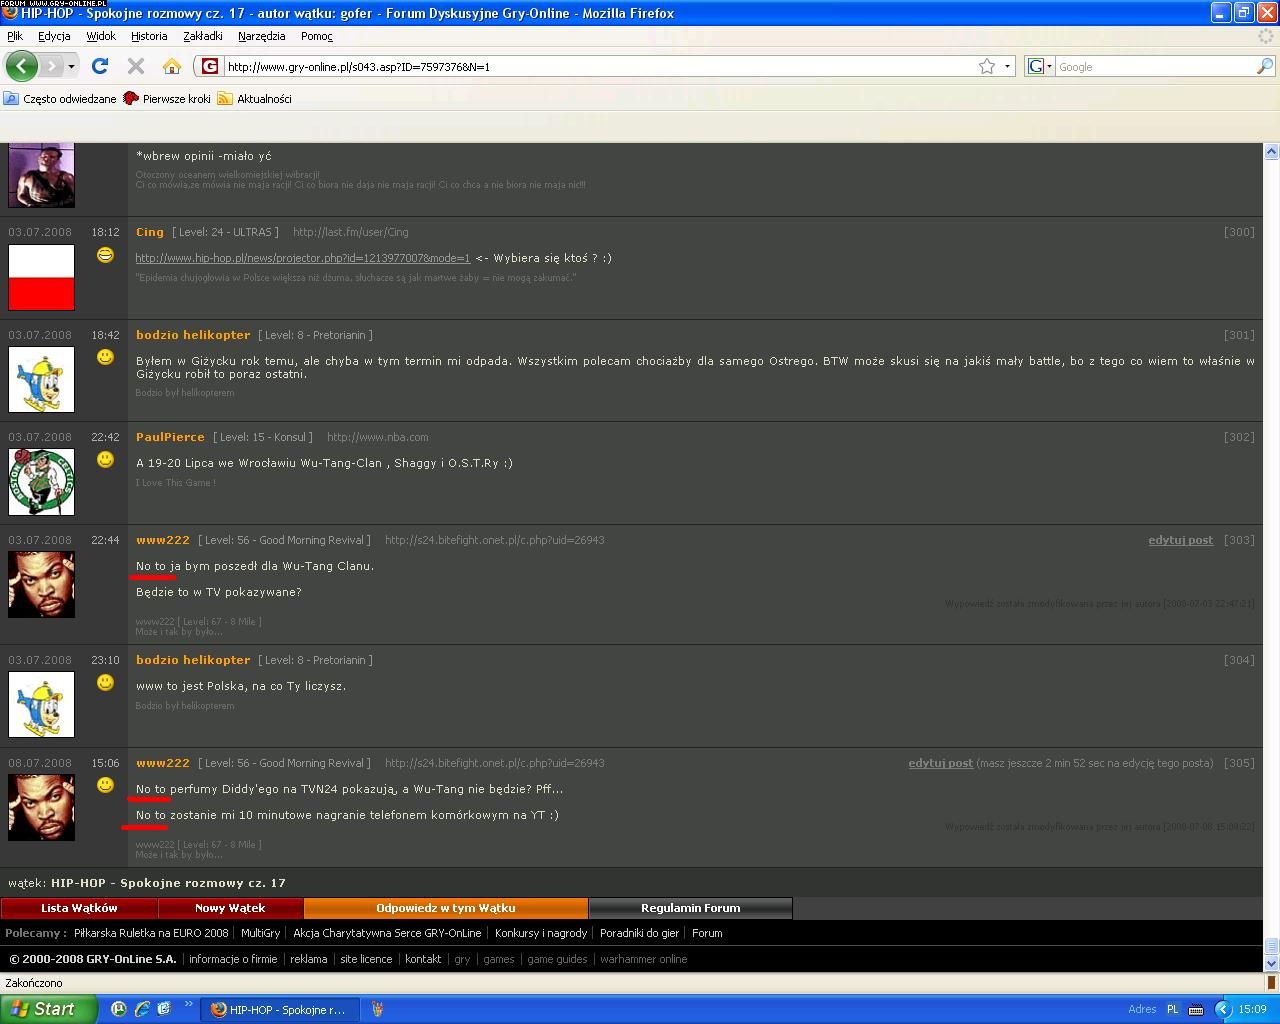1280x1024 pixels.
Task: Open the Lista Wątków button
Action: click(79, 908)
